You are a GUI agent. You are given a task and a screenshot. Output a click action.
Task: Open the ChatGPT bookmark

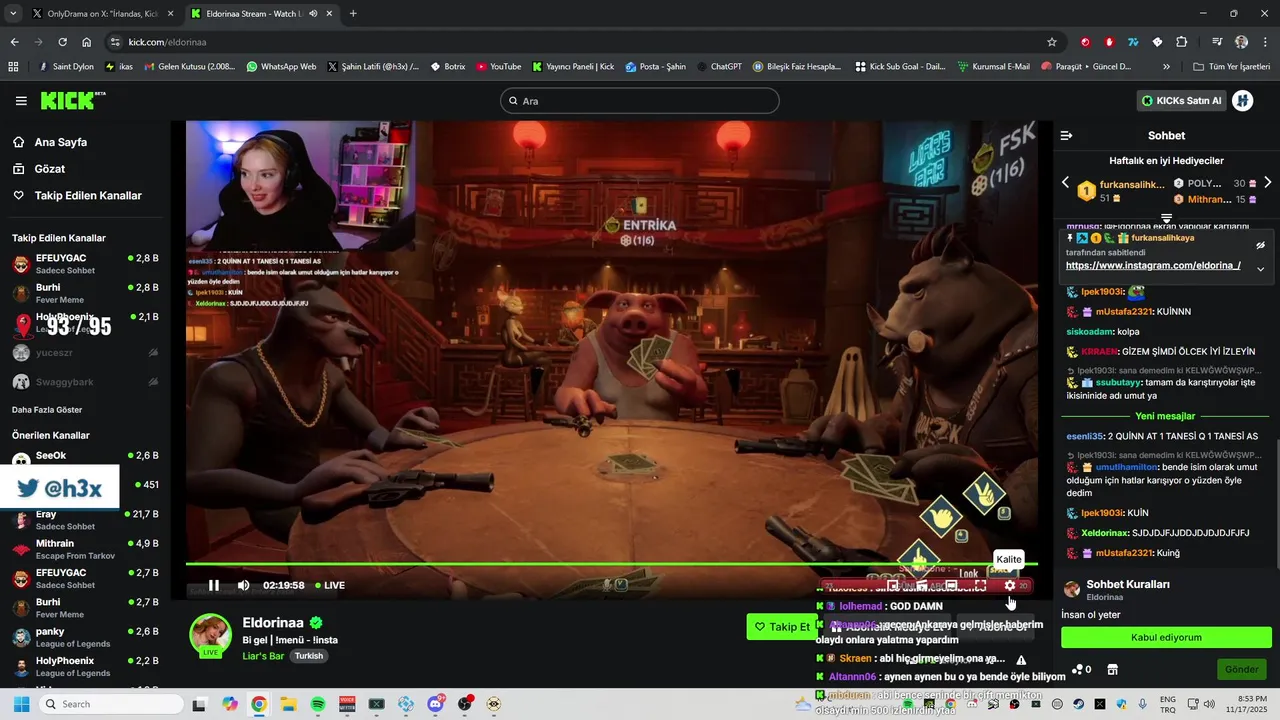pyautogui.click(x=718, y=67)
